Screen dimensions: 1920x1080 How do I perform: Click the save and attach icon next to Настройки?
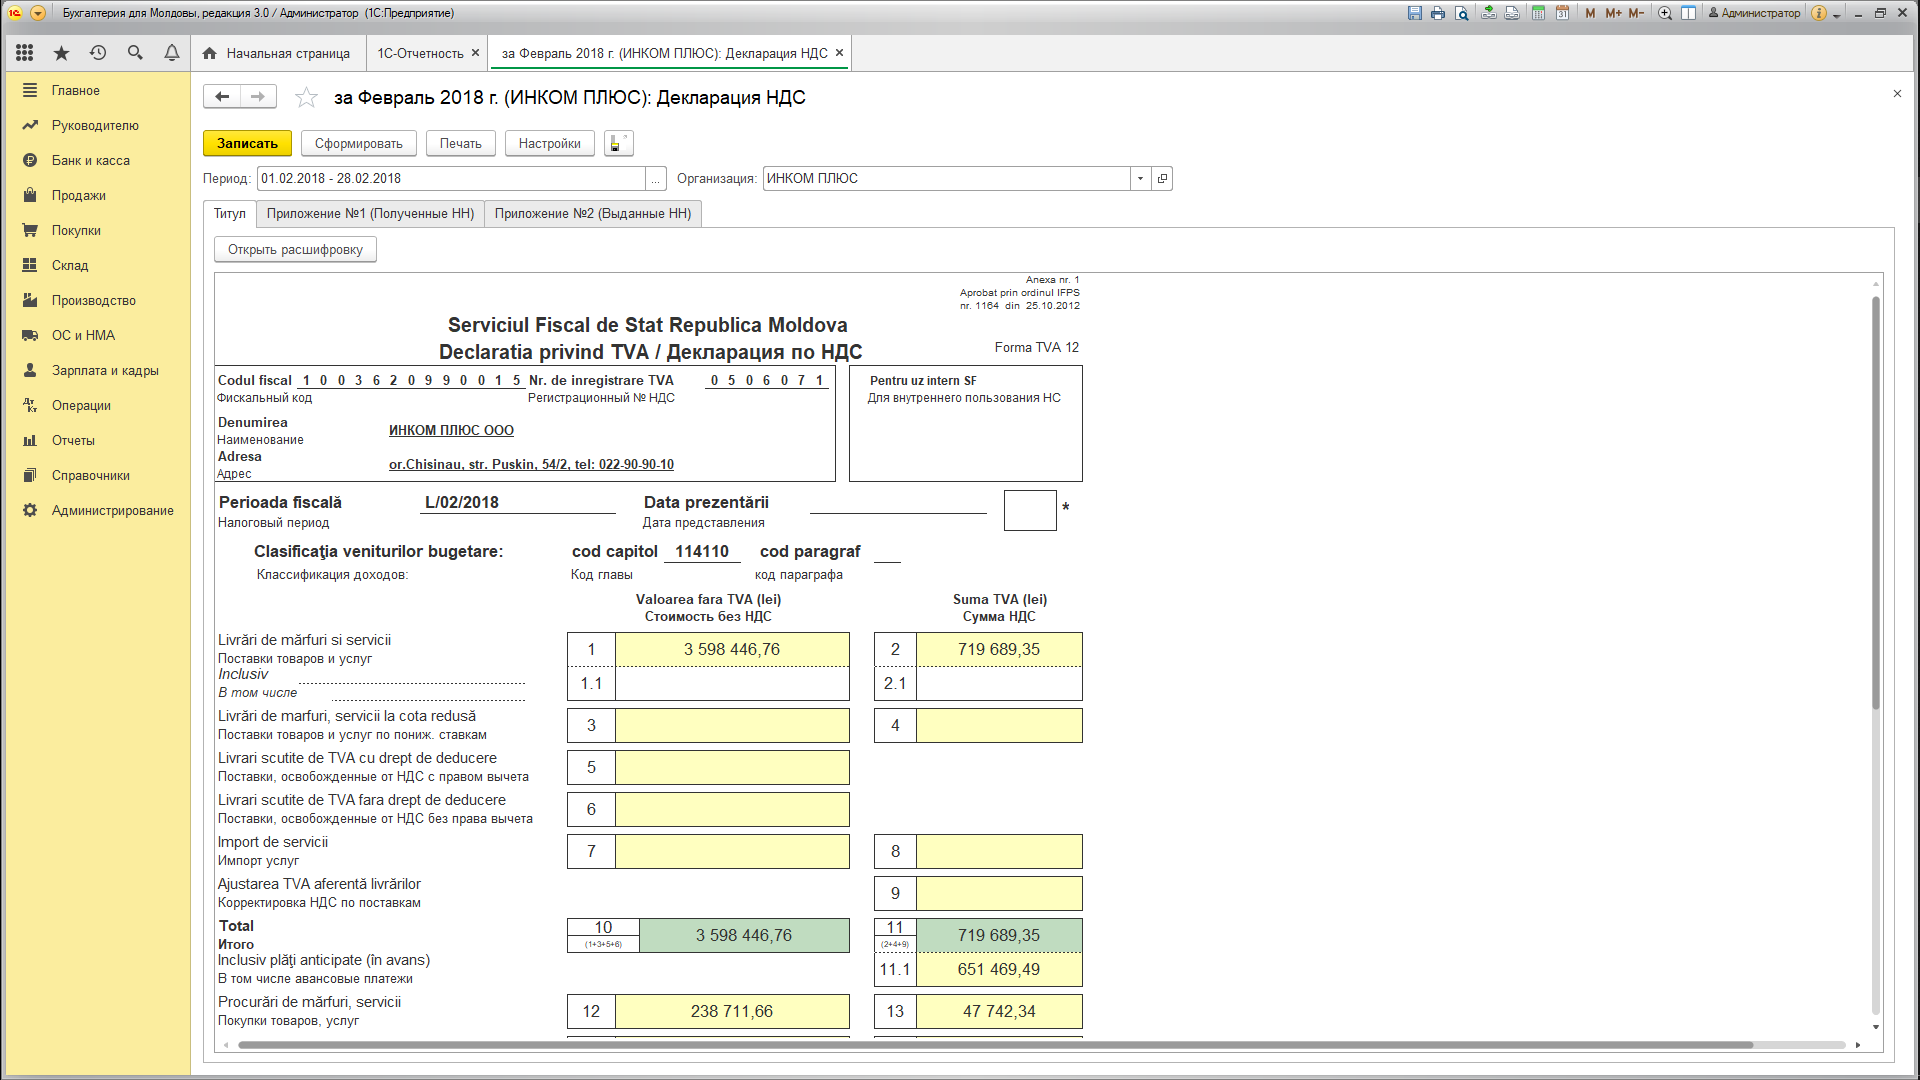coord(619,143)
